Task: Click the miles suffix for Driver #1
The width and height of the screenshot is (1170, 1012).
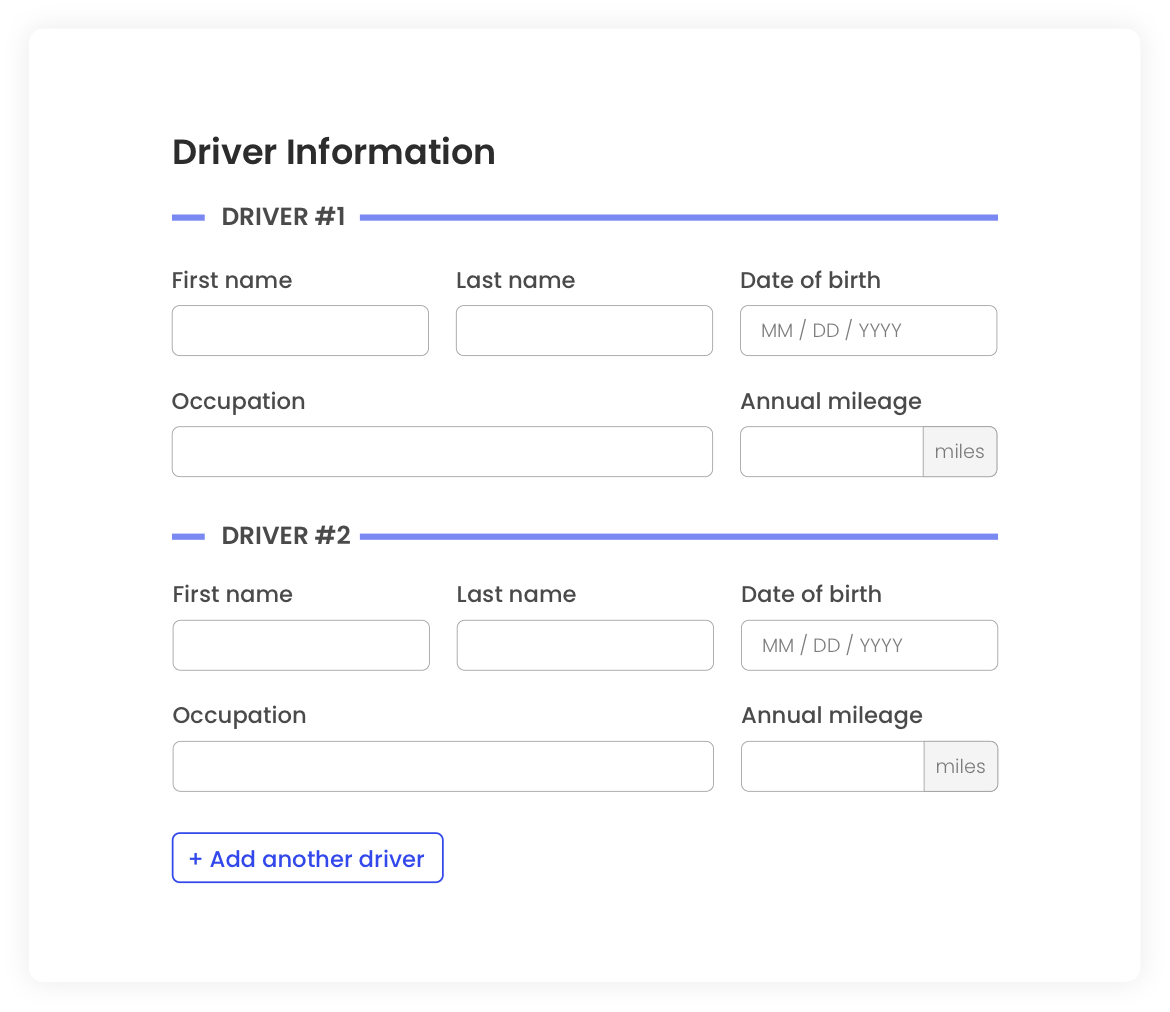Action: pos(959,452)
